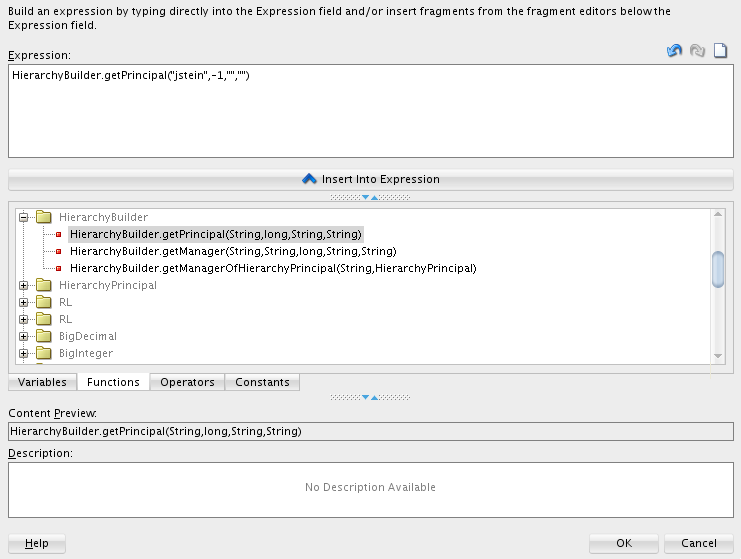Collapse the HierarchyBuilder folder node

(24, 217)
